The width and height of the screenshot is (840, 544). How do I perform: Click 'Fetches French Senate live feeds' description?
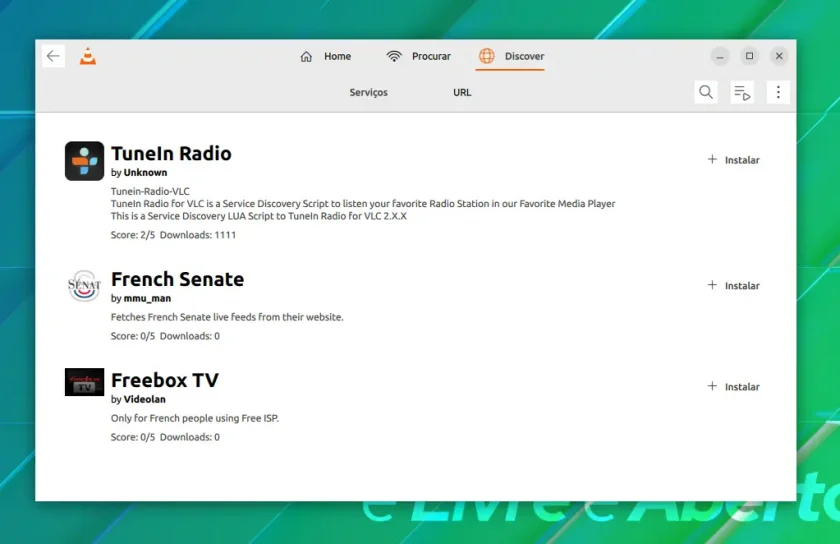point(227,317)
